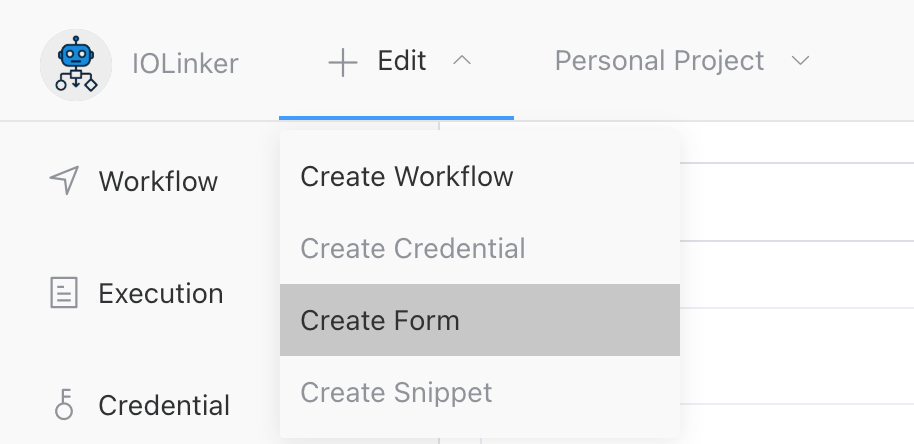
Task: Click the IOLinker robot logo
Action: tap(76, 64)
